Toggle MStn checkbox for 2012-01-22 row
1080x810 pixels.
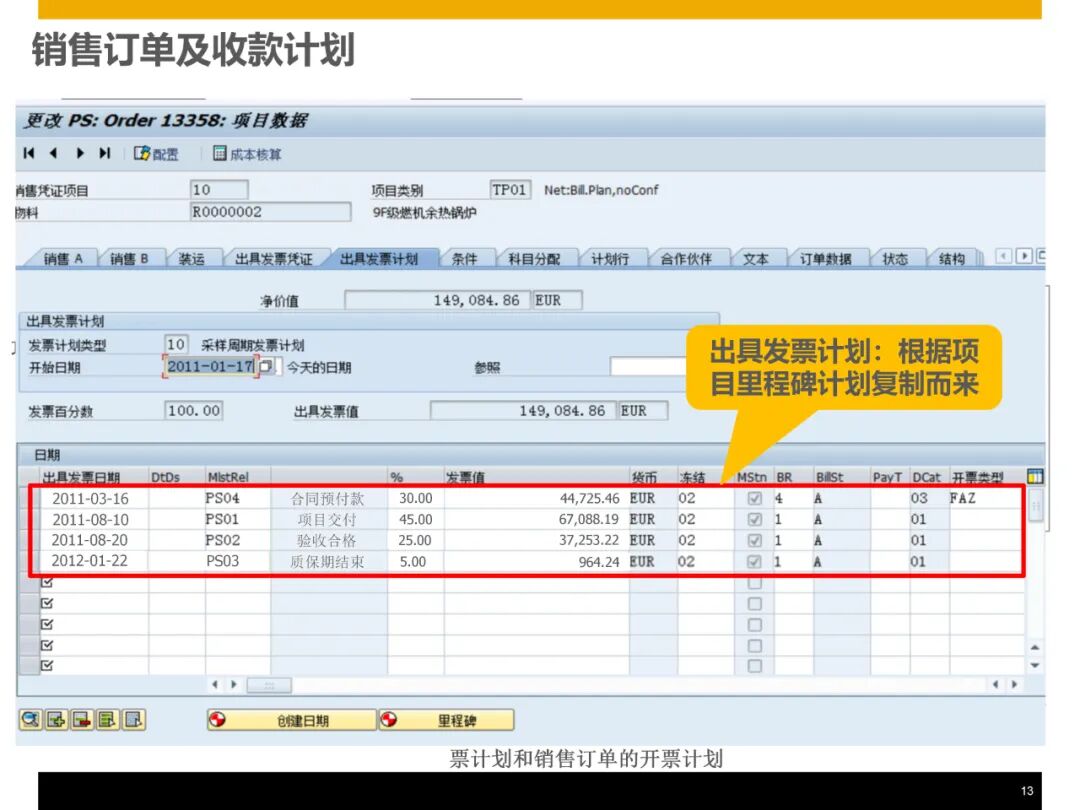coord(755,562)
